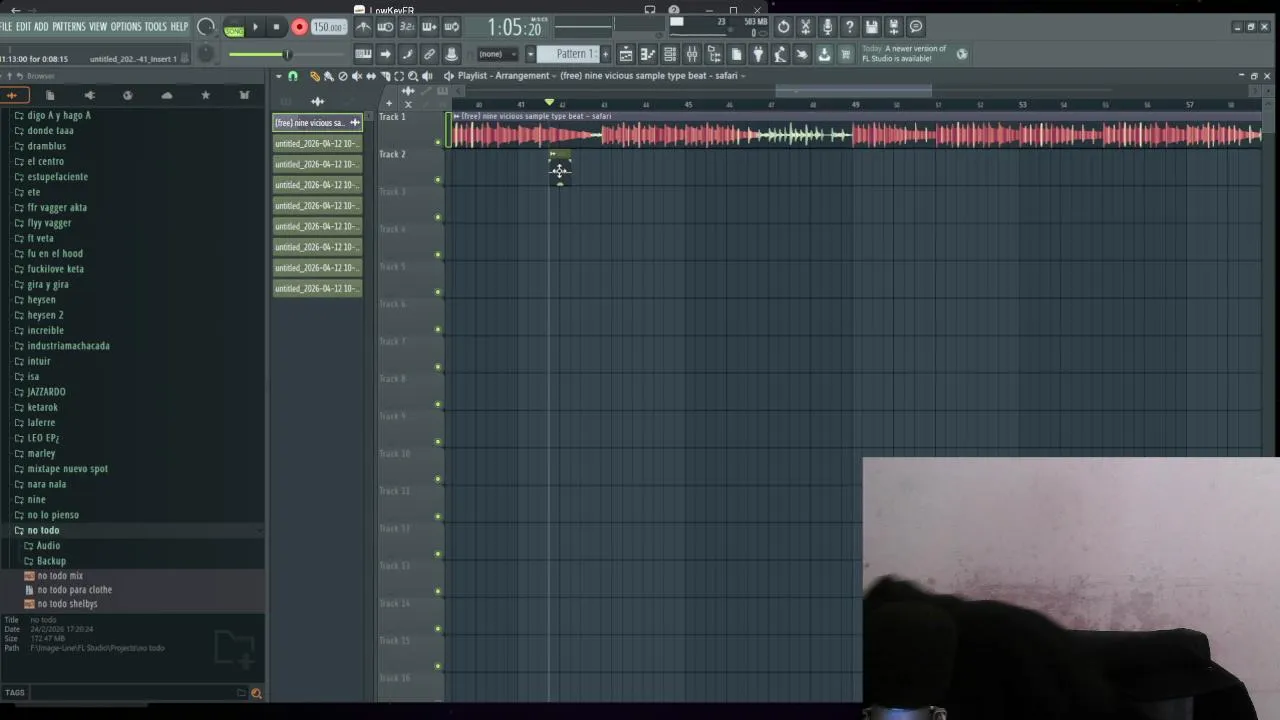Screen dimensions: 1280x720
Task: Toggle loop recording button
Action: [x=451, y=27]
